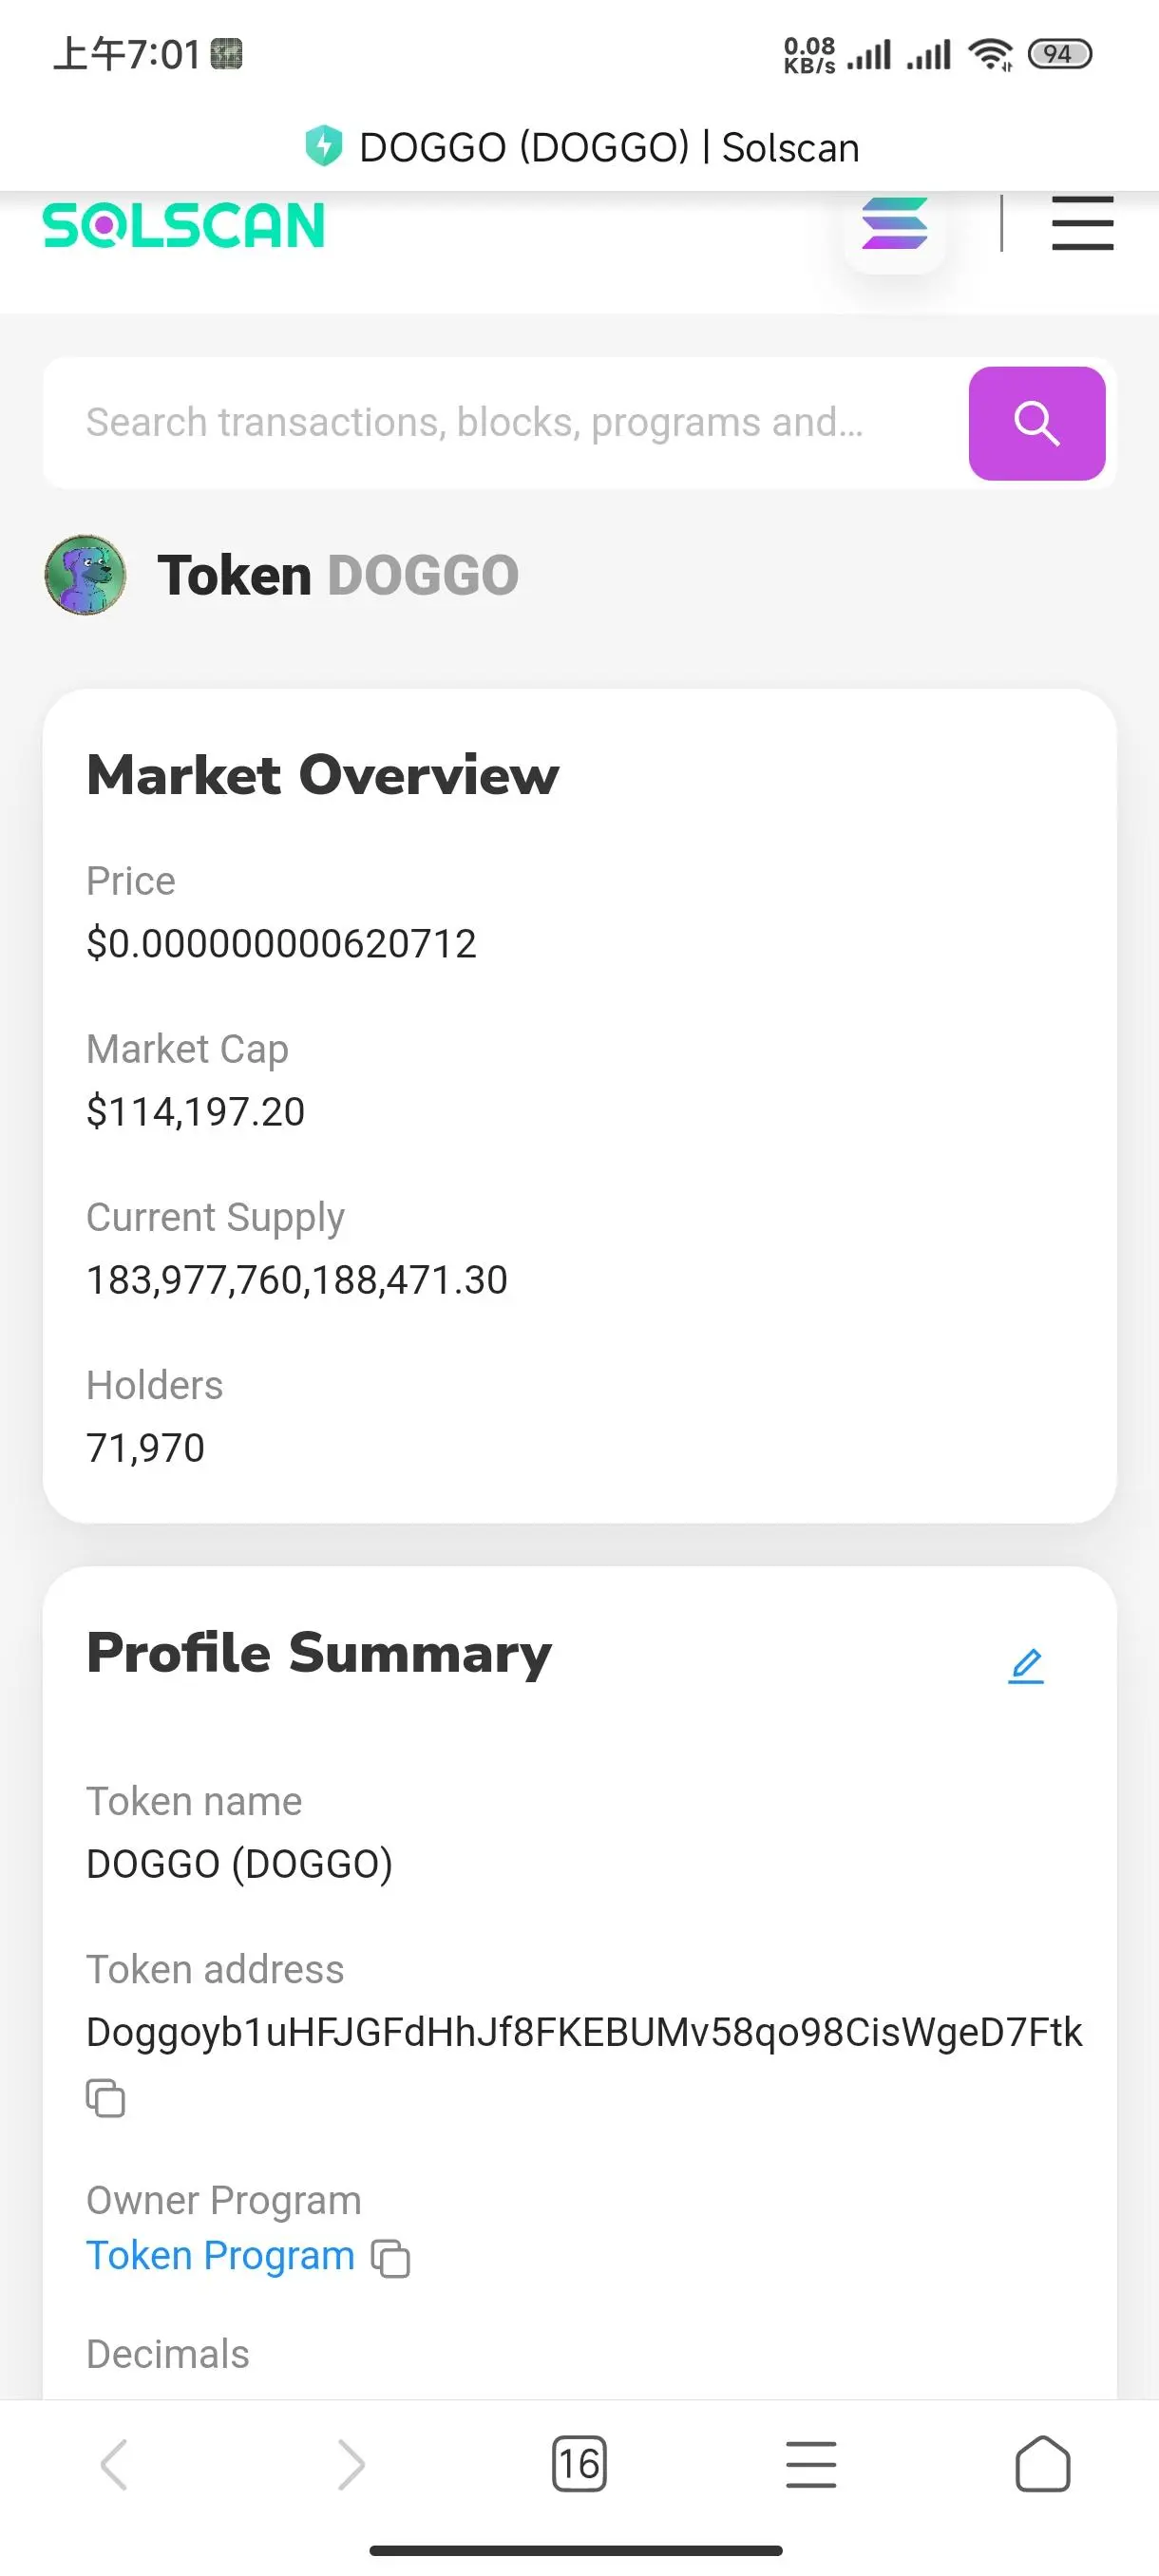Copy the DOGGO token address

coord(106,2098)
